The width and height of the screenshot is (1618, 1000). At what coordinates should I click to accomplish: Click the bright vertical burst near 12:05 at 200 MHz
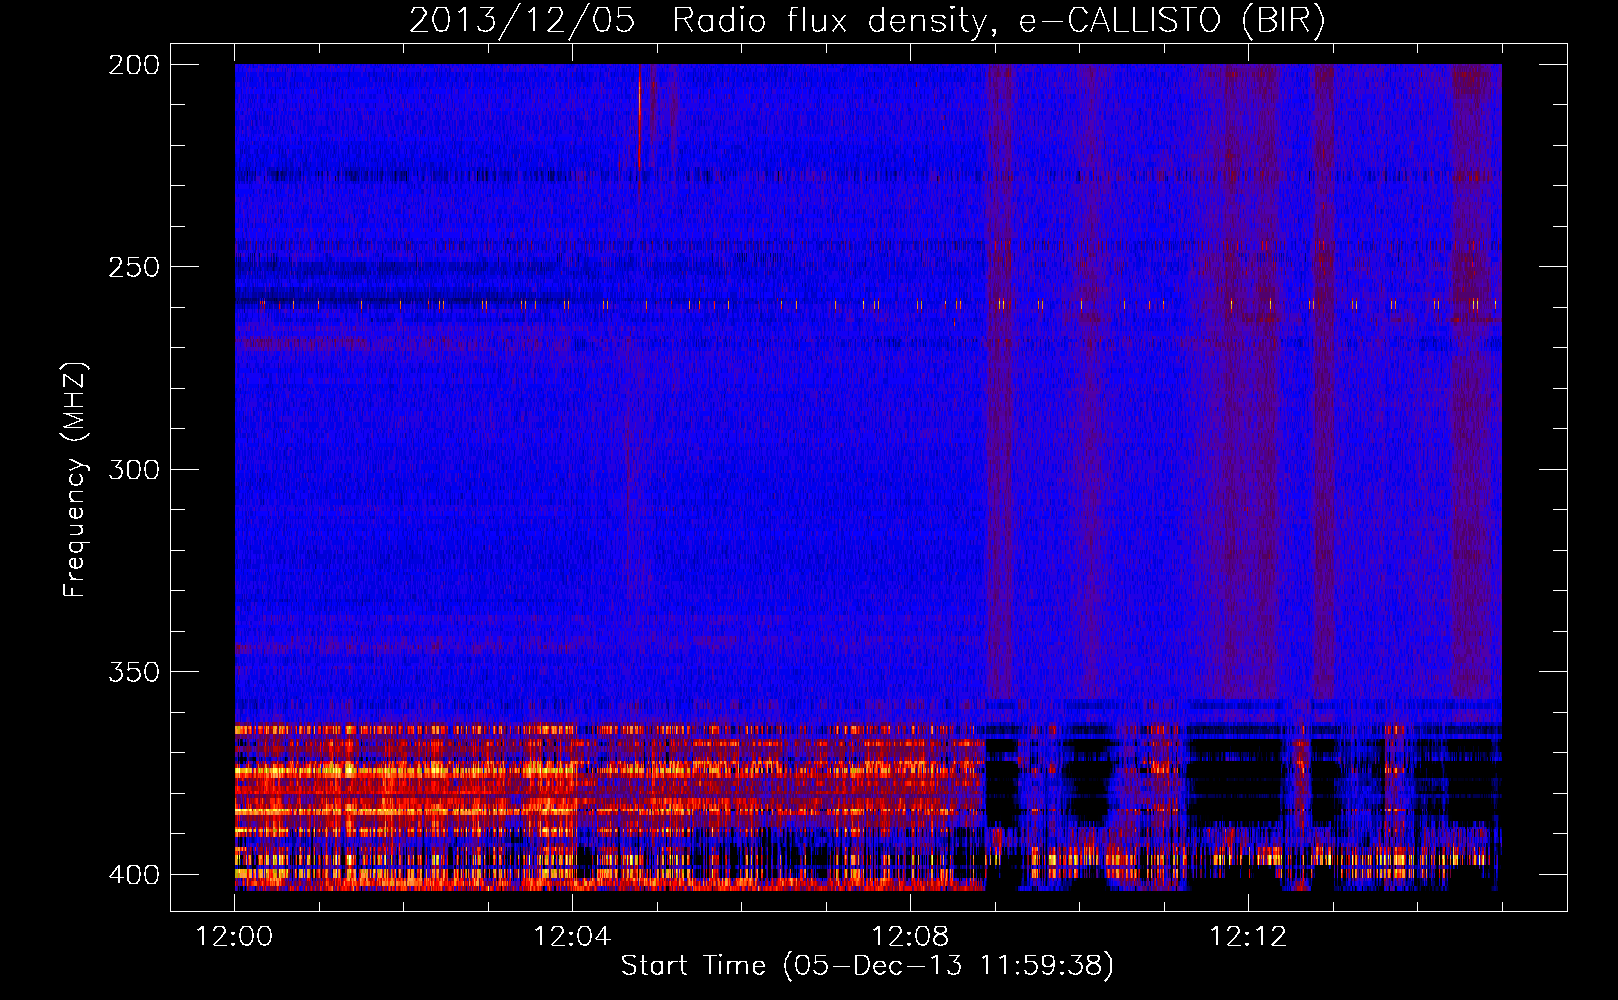pyautogui.click(x=639, y=115)
